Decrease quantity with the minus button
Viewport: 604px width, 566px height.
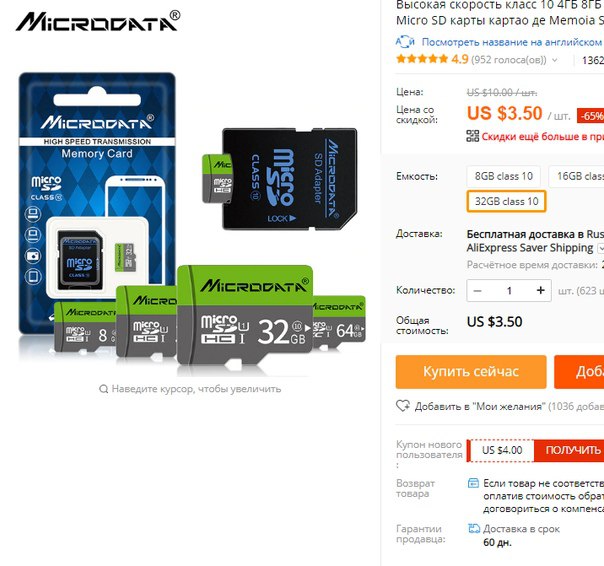pos(477,291)
